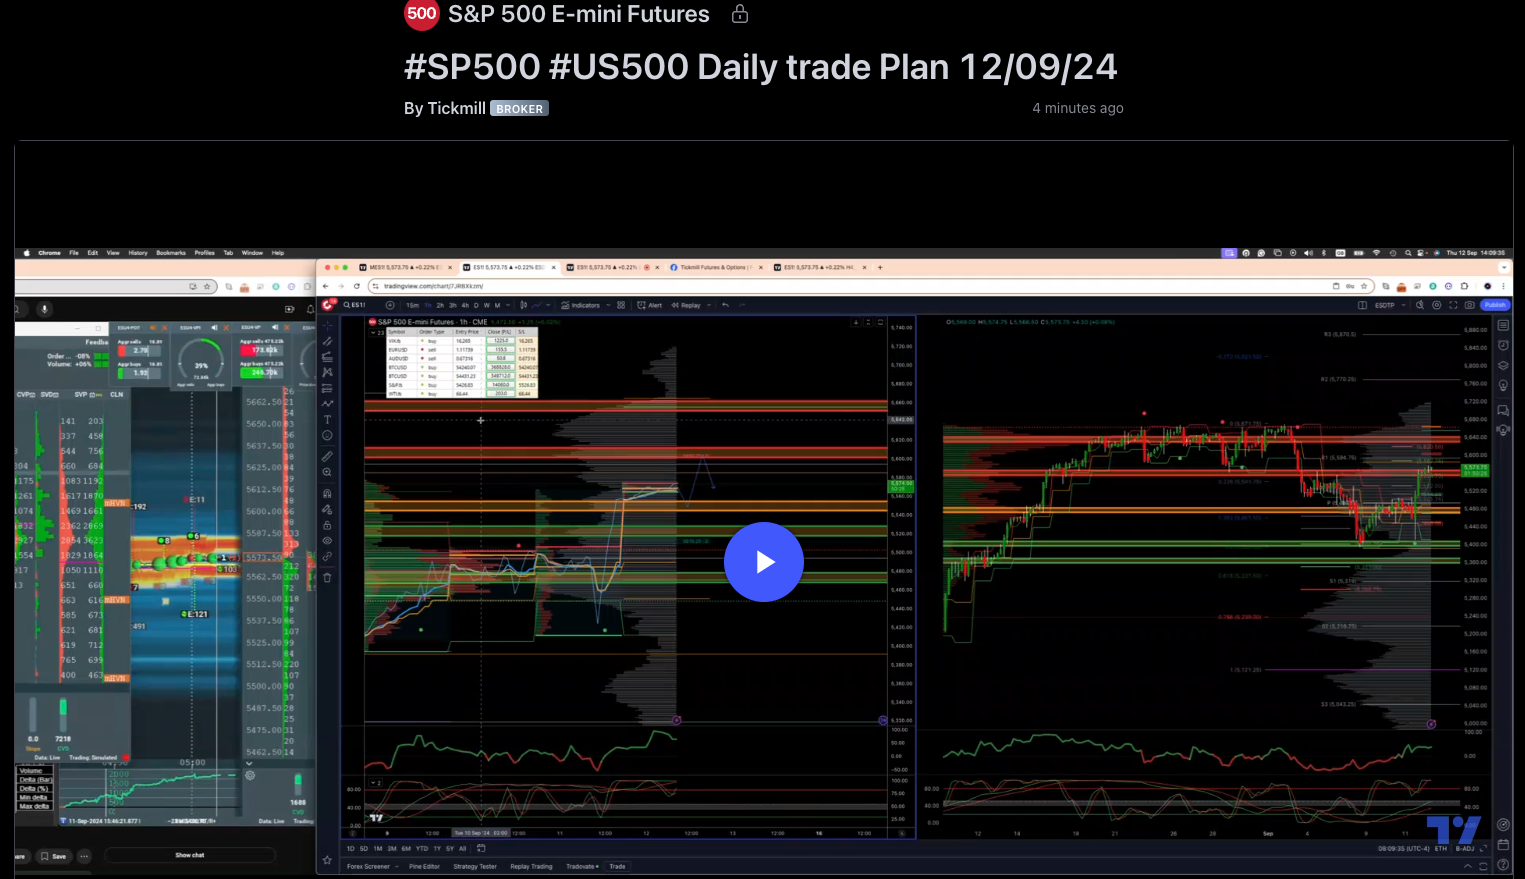
Task: Open the indicator templates grid icon
Action: 621,305
